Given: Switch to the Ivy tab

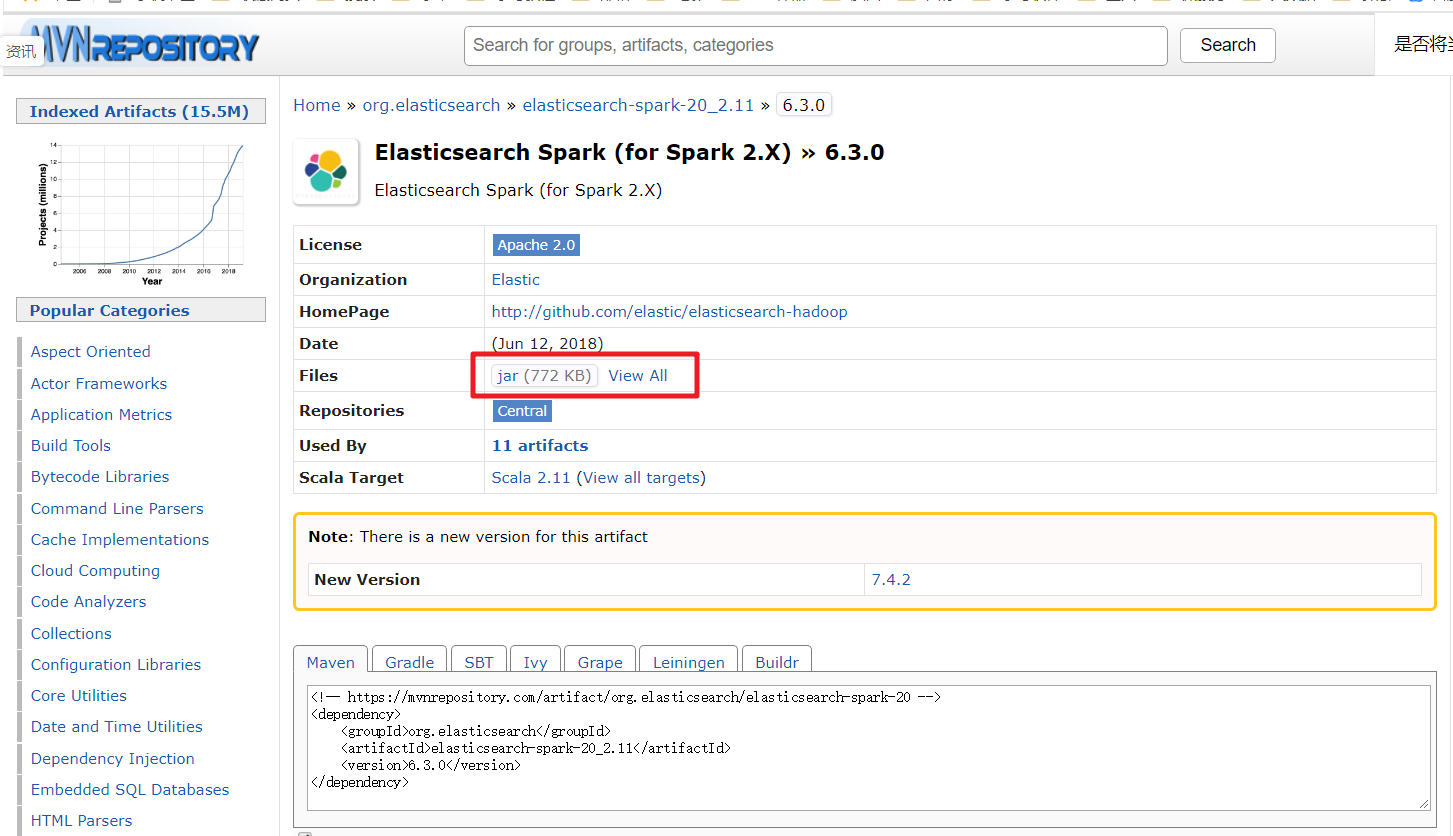Looking at the screenshot, I should click(536, 662).
